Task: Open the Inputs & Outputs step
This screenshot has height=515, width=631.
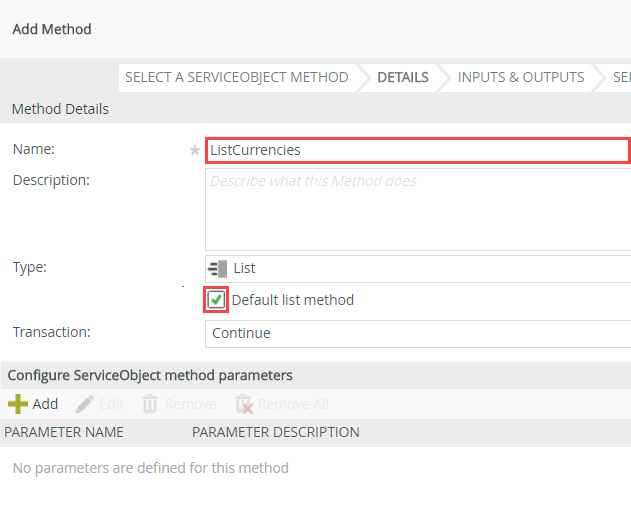Action: [520, 77]
